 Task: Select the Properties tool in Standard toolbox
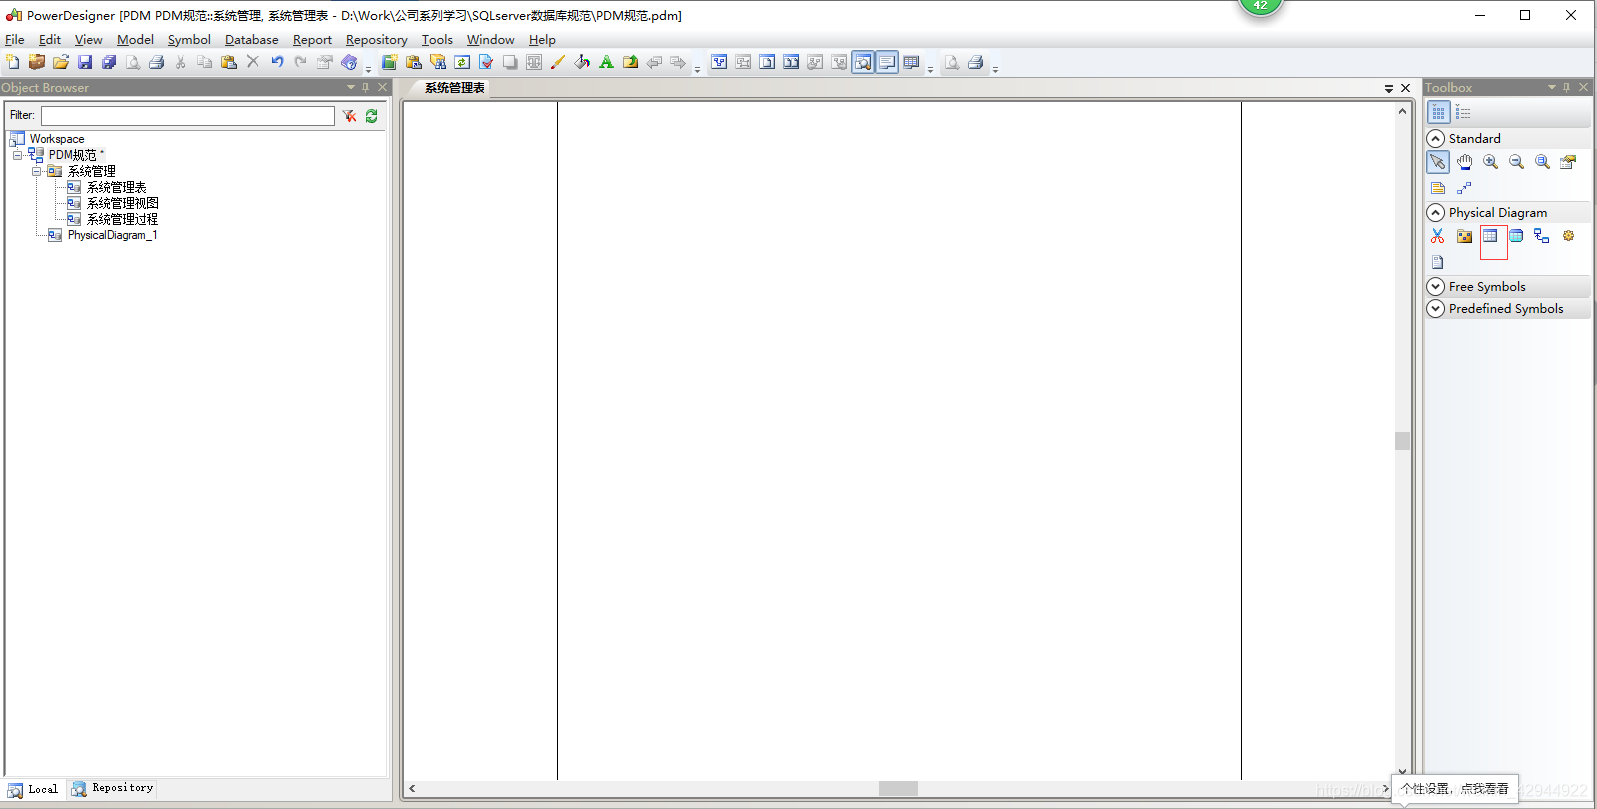[1568, 162]
